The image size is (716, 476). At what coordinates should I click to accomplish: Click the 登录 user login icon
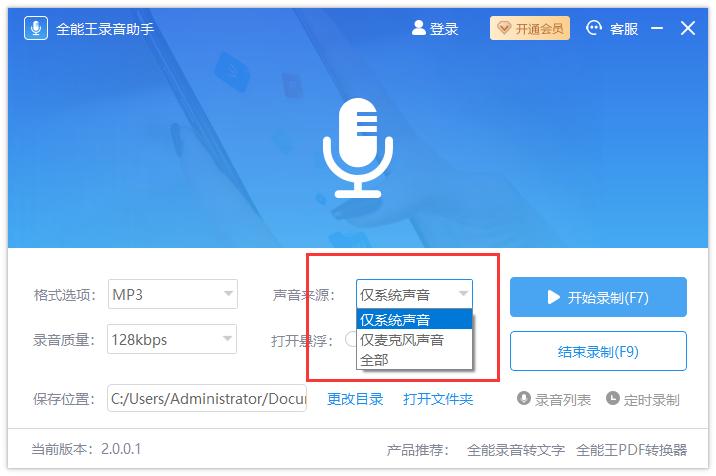click(419, 28)
